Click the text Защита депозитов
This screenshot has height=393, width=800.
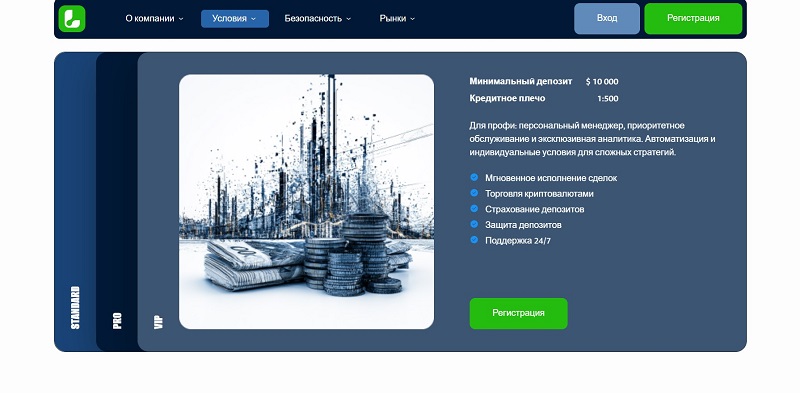point(523,225)
